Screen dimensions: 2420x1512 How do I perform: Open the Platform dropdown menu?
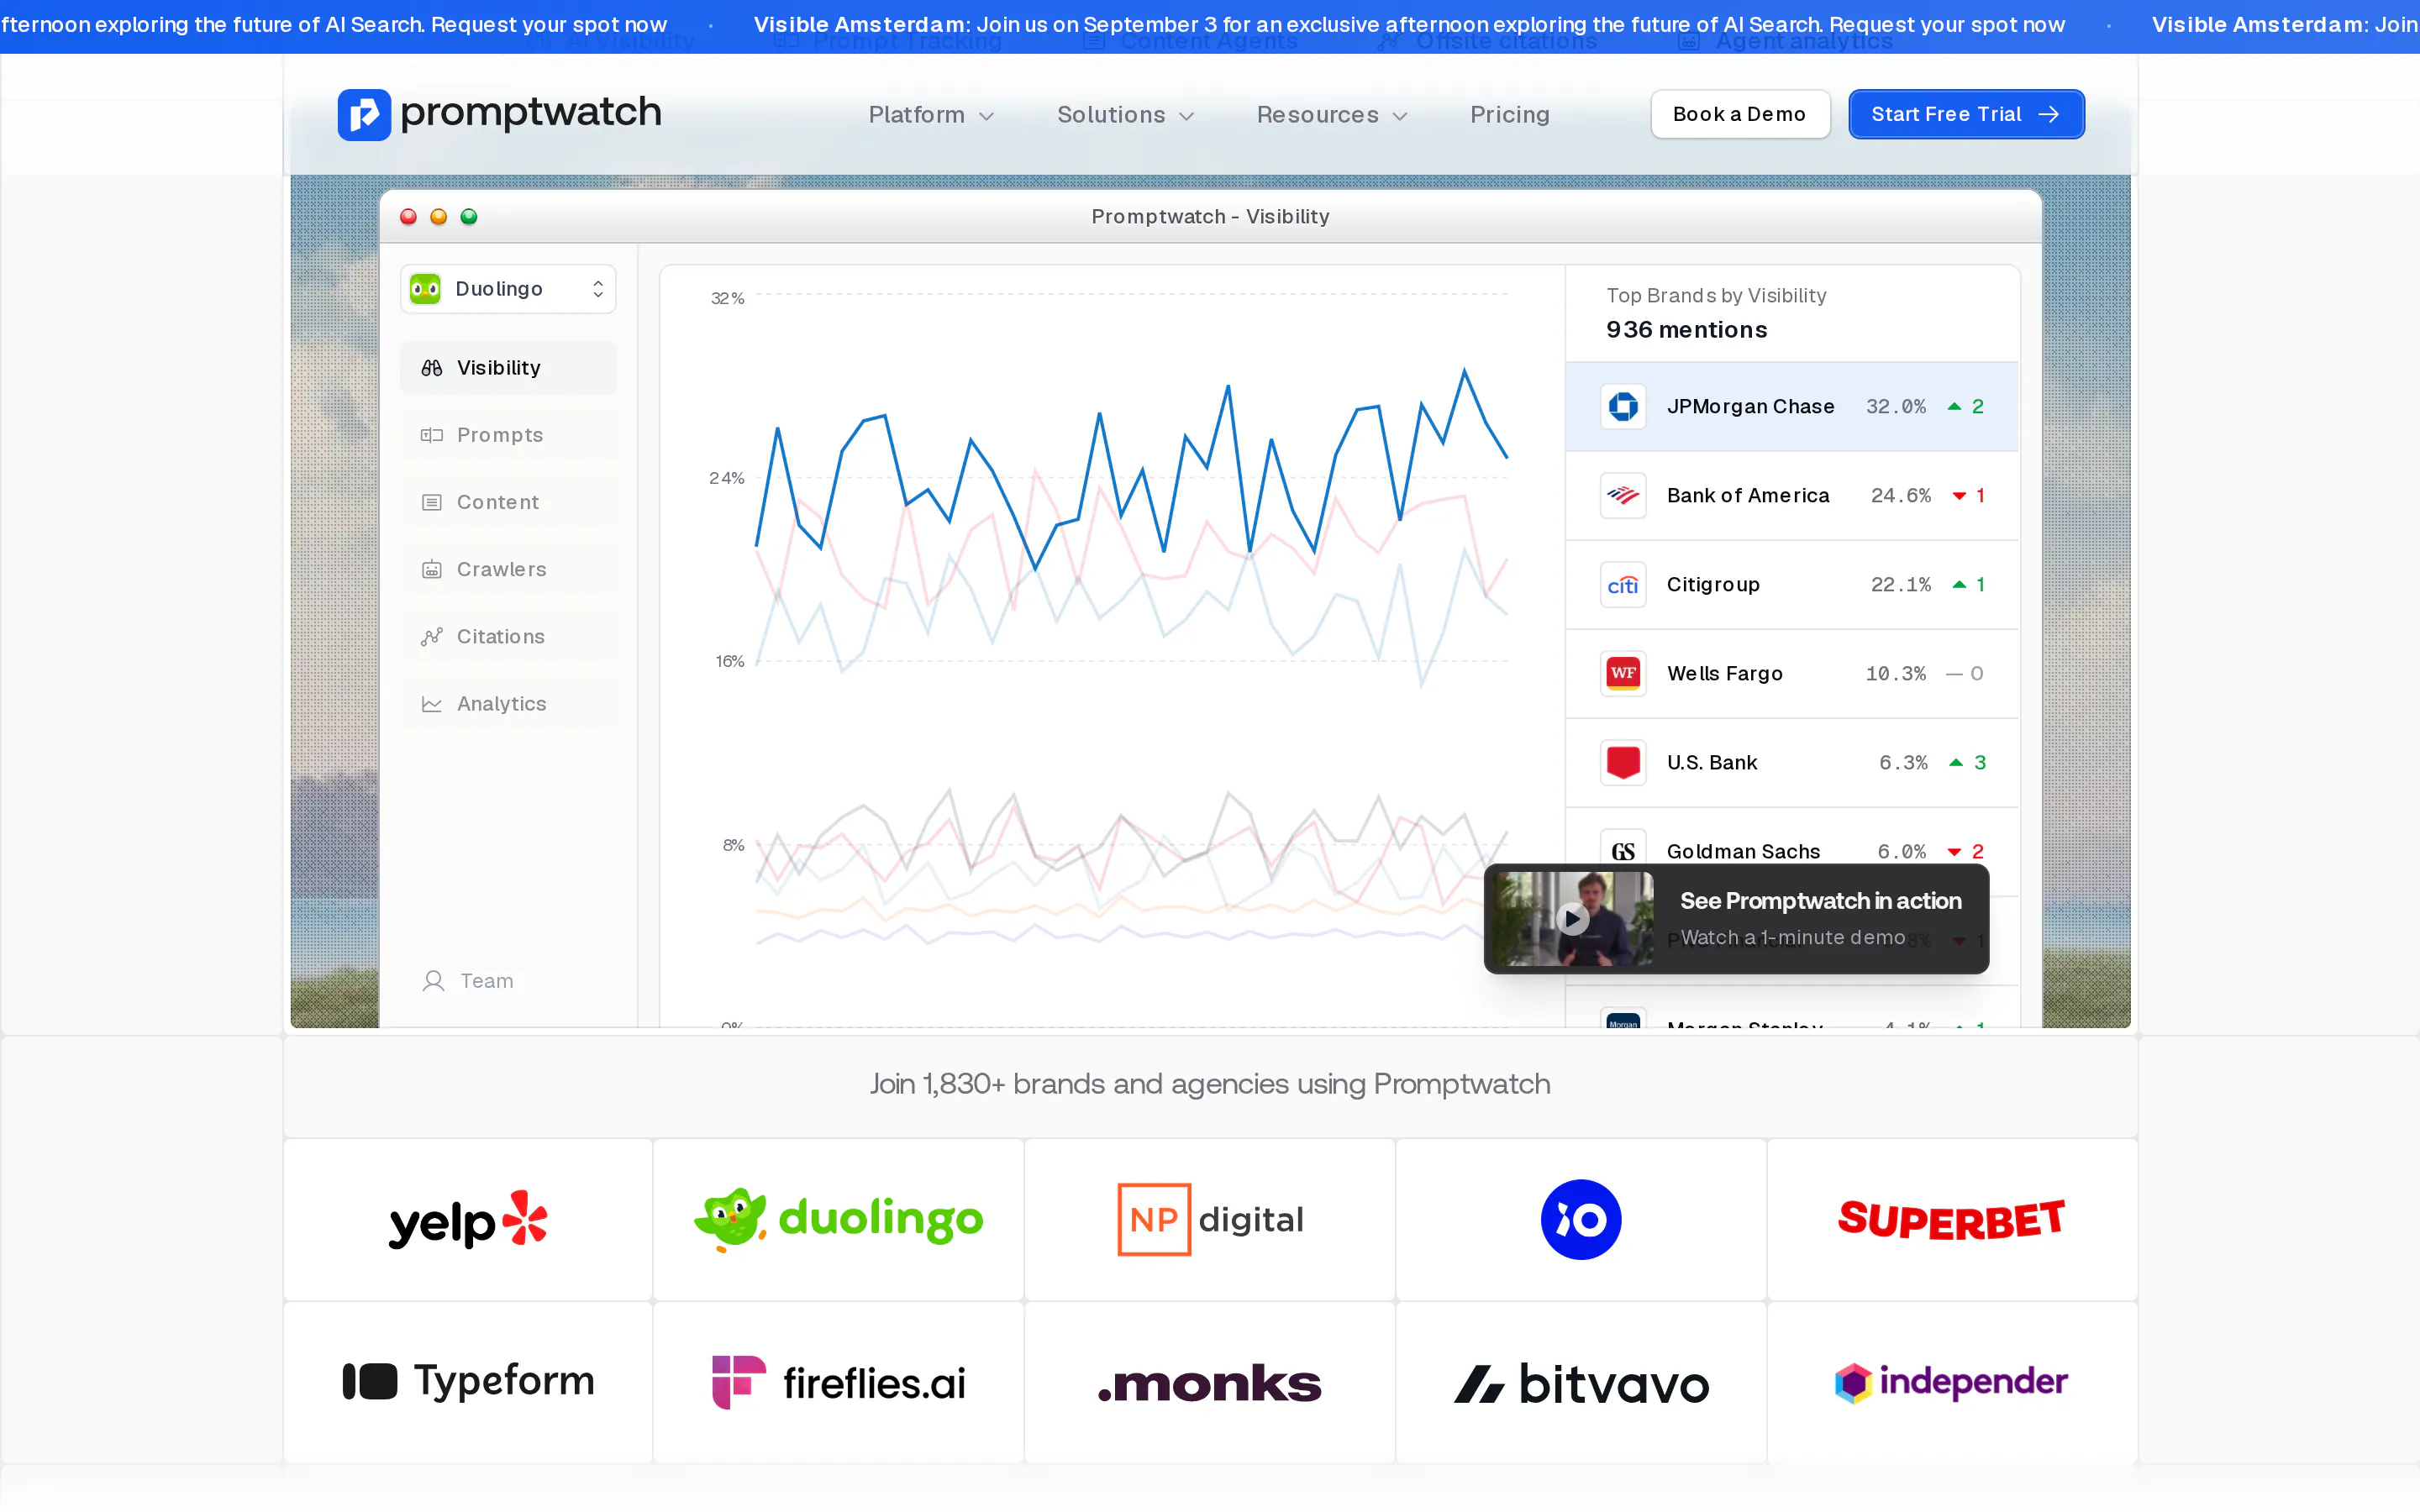pyautogui.click(x=931, y=115)
